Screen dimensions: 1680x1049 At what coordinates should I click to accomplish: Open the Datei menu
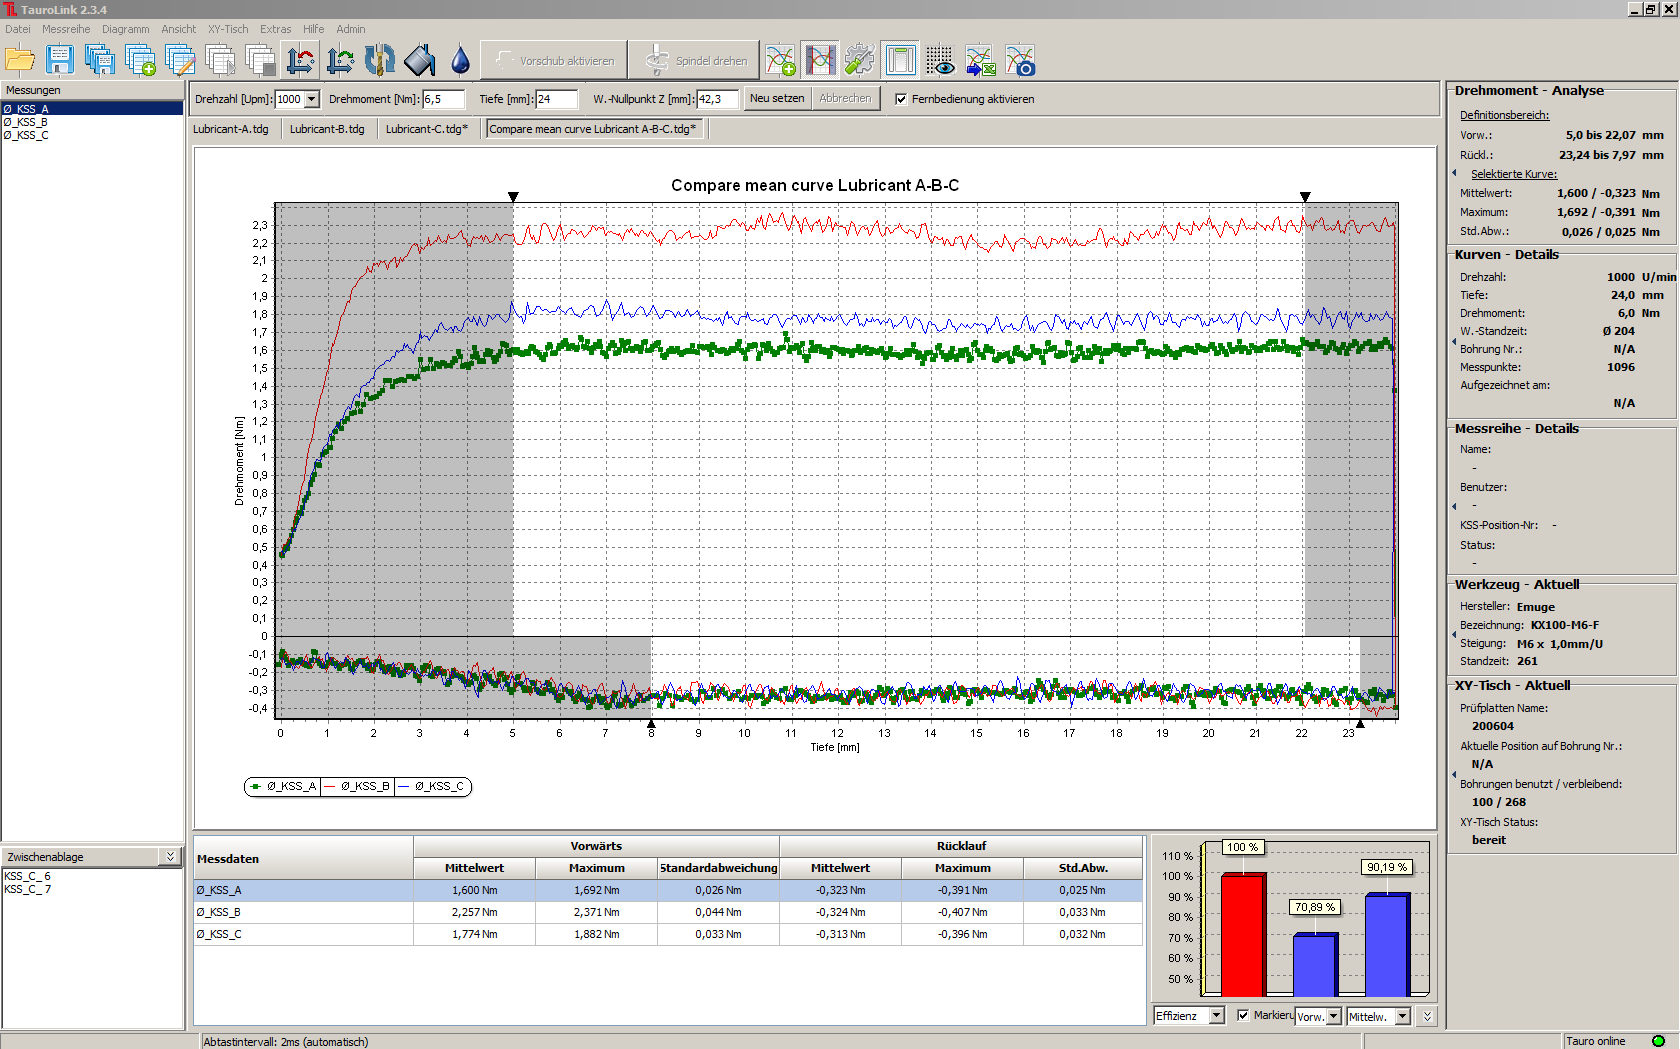18,29
